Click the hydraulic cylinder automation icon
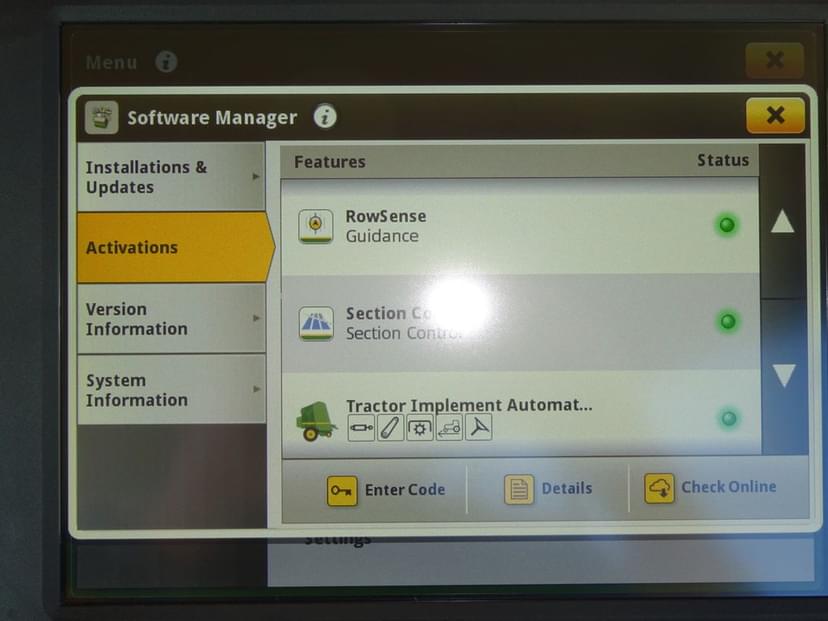828x621 pixels. click(x=361, y=427)
